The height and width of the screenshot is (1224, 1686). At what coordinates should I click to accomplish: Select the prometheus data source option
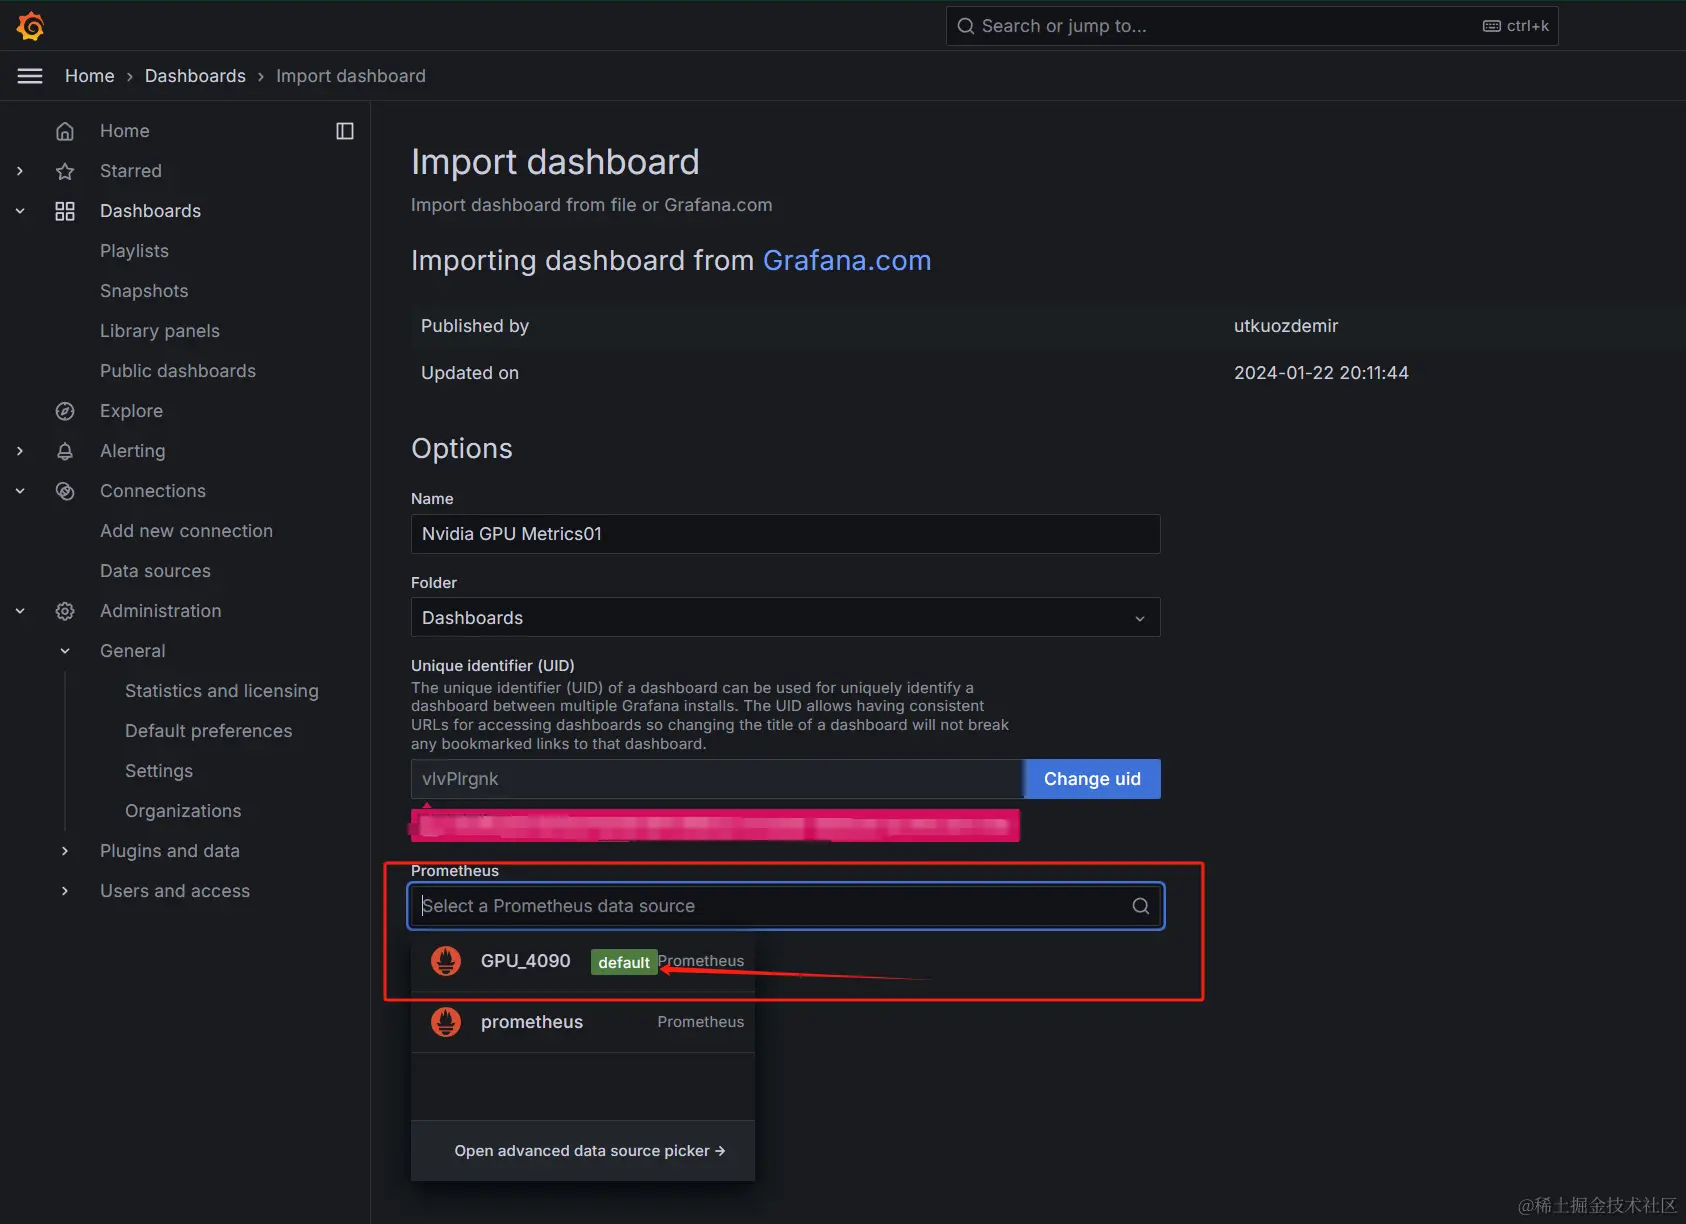point(583,1022)
